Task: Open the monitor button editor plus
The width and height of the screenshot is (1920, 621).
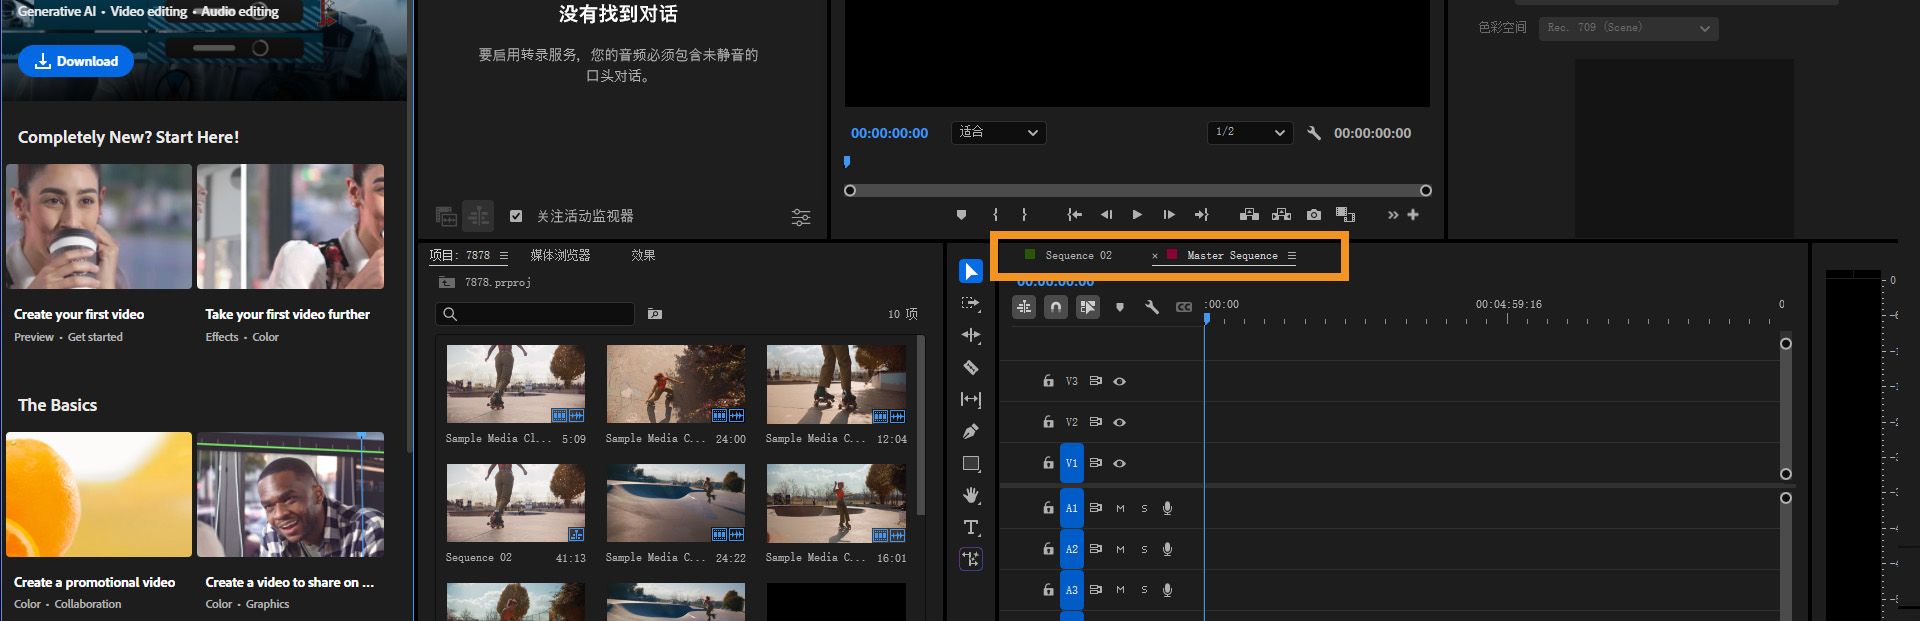Action: (1413, 215)
